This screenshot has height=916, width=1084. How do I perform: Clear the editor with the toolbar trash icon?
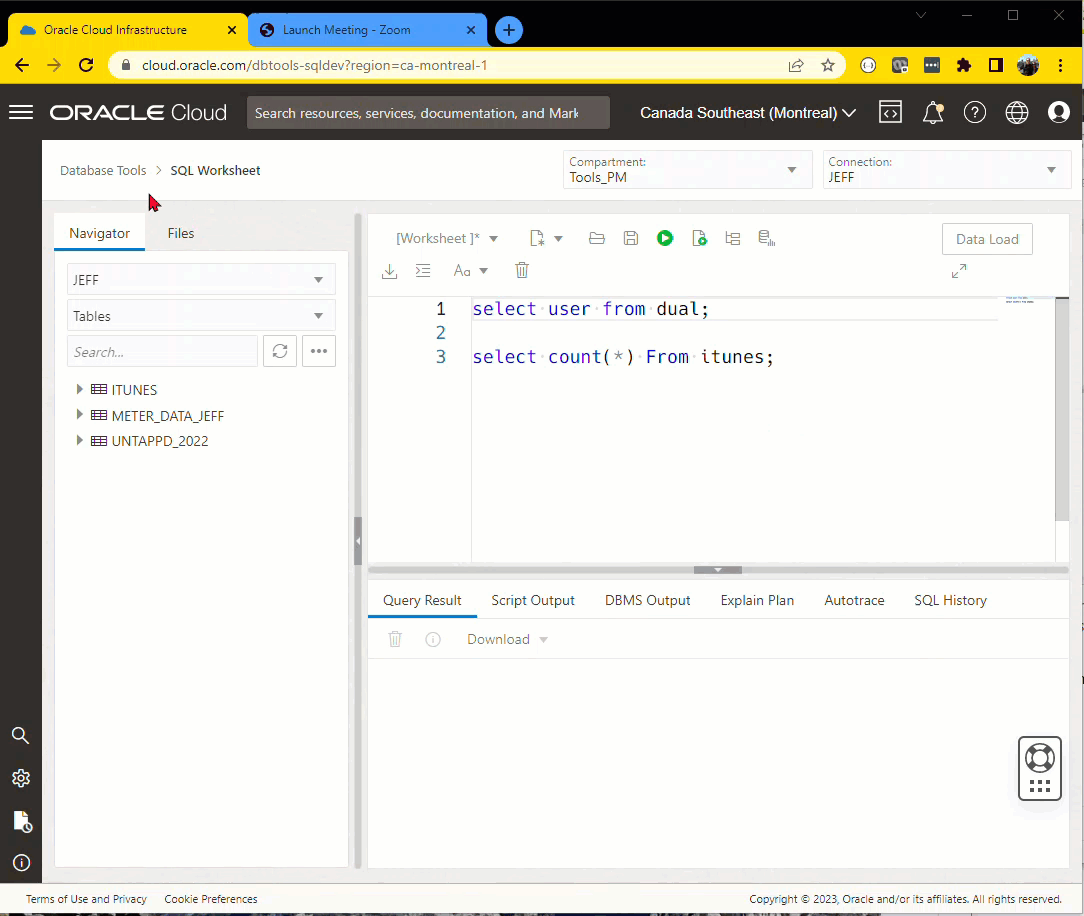(x=522, y=270)
